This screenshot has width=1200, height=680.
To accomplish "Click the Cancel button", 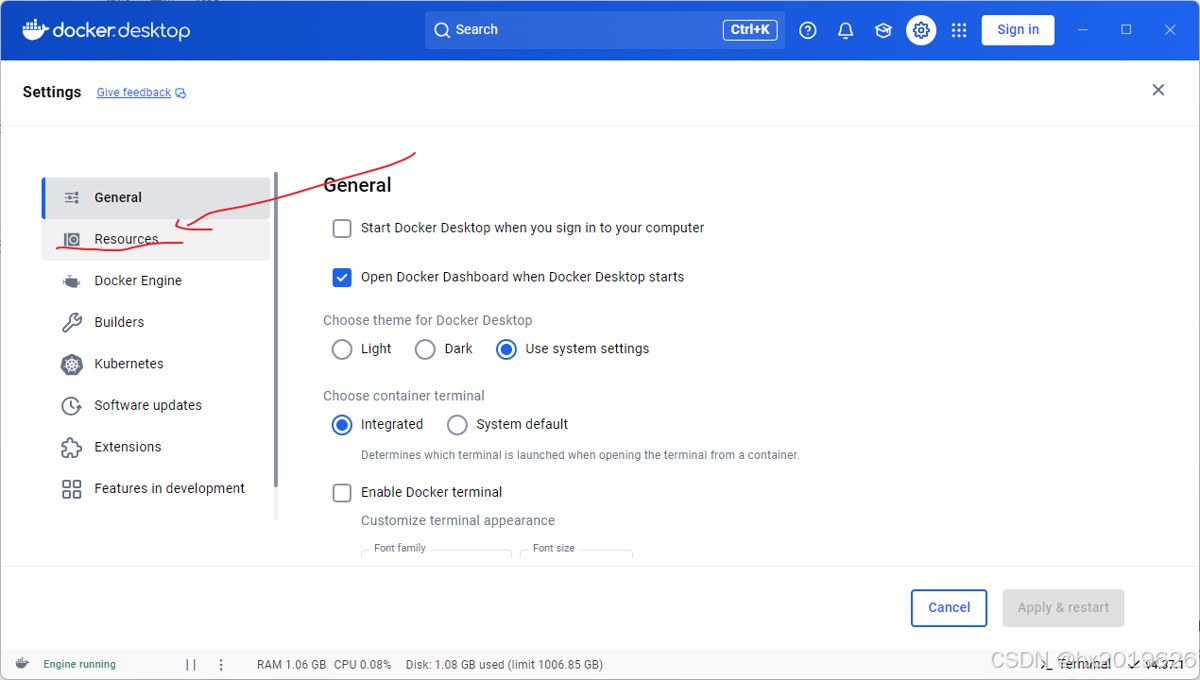I will point(949,608).
